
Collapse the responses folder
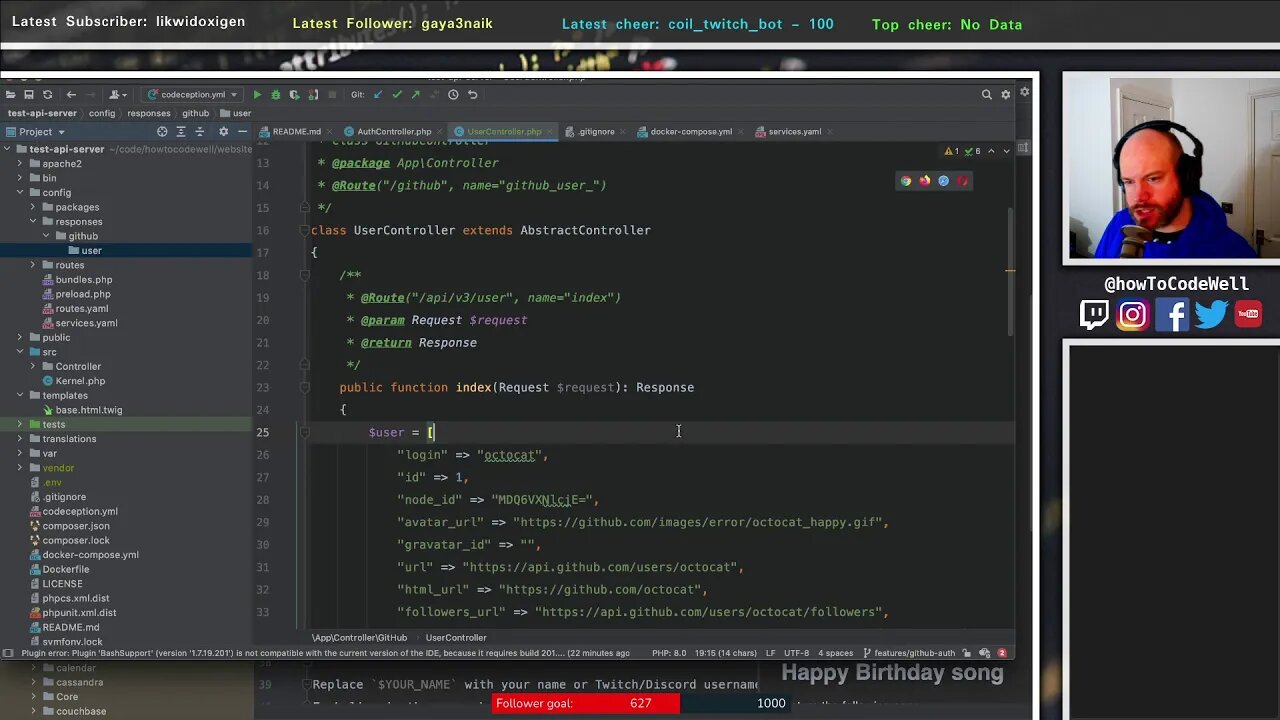pyautogui.click(x=33, y=221)
